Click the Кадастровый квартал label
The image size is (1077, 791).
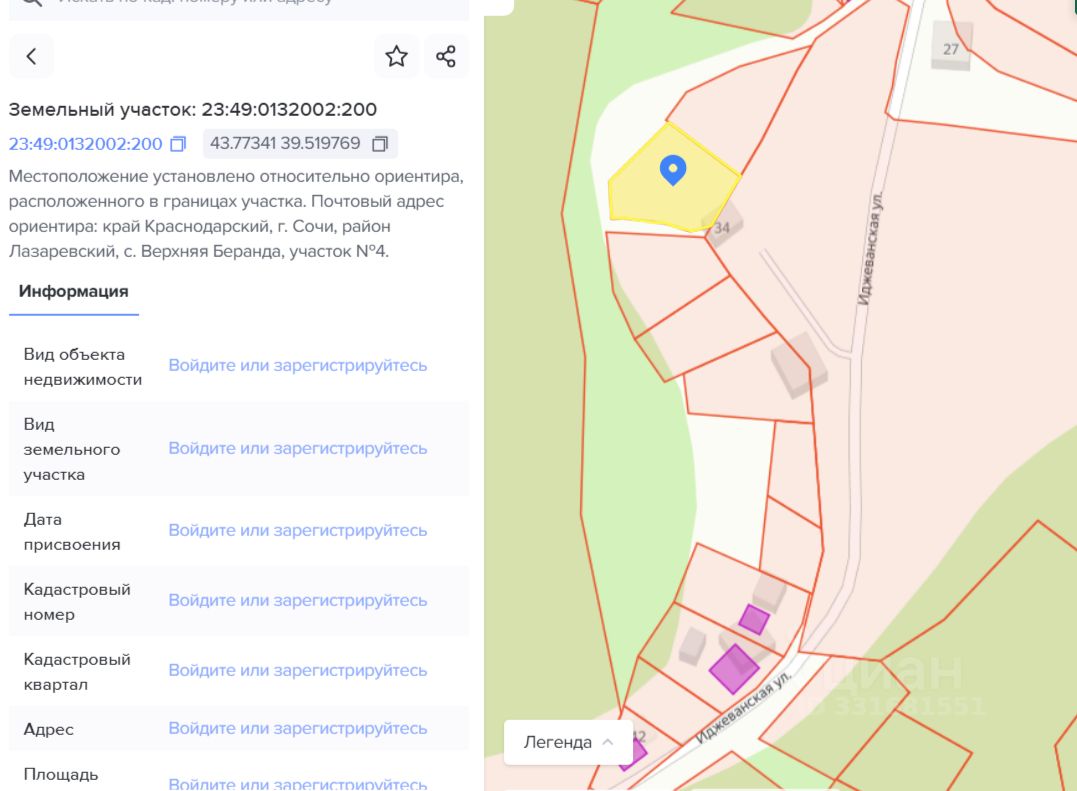[77, 672]
